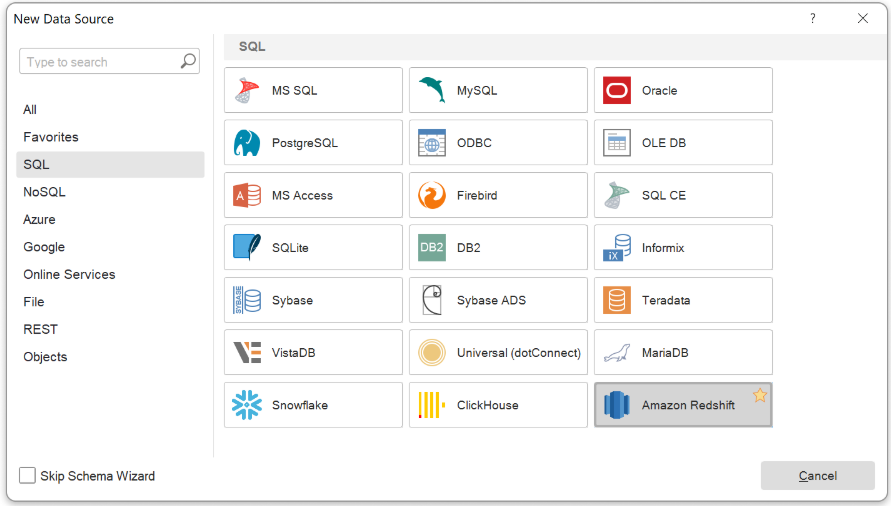Choose the SQL CE icon
891x506 pixels.
[617, 196]
